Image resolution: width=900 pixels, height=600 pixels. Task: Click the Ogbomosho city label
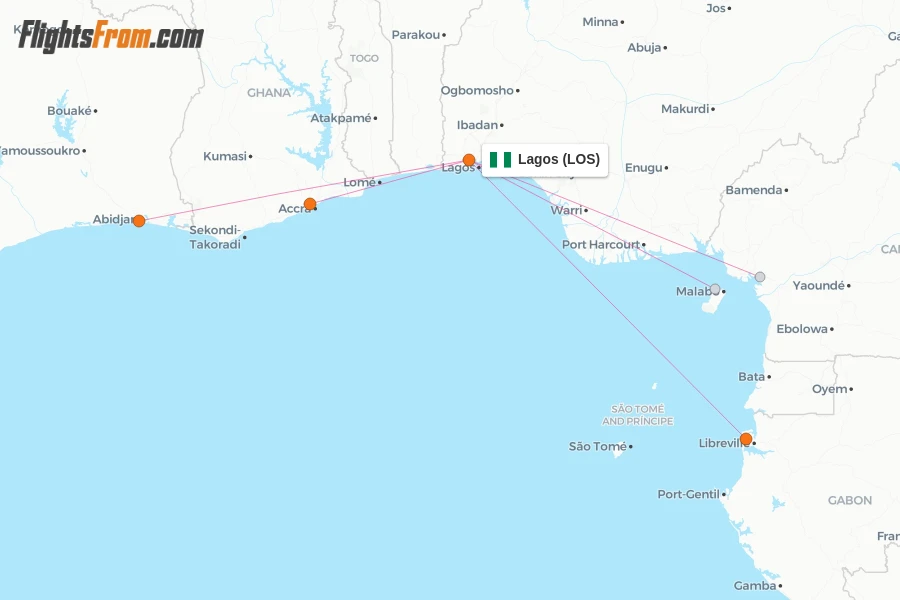477,91
